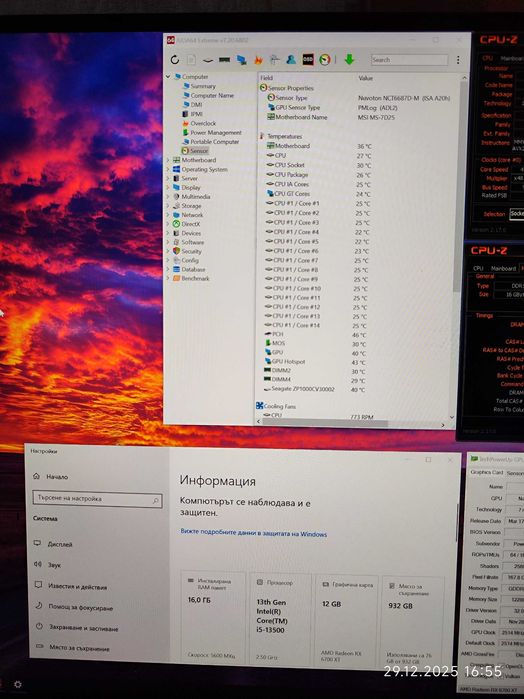Click the blue networked computers toolbar icon
Viewport: 524px width, 699px height.
[241, 59]
